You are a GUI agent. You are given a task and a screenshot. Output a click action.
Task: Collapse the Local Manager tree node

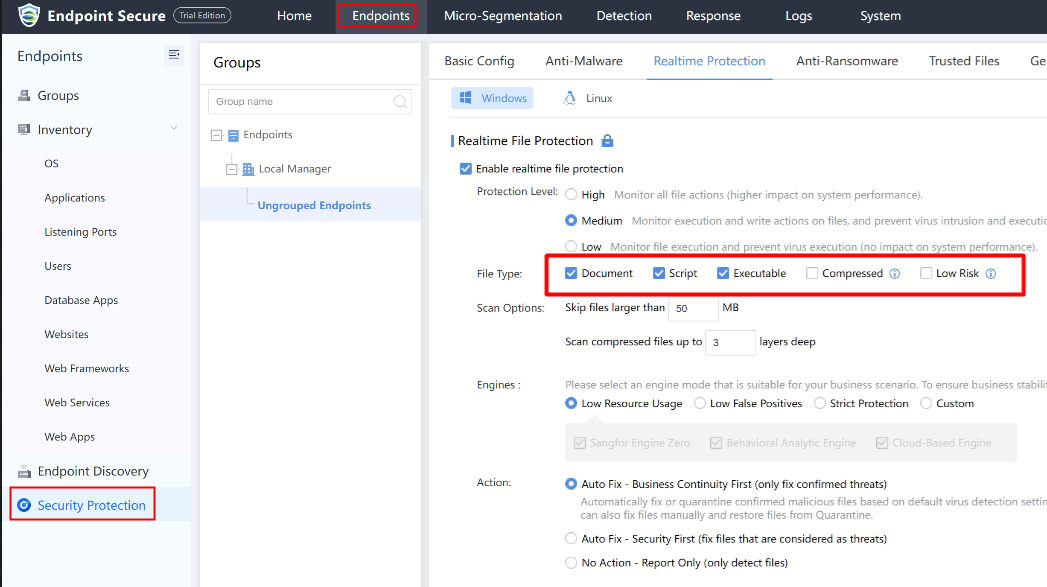(231, 169)
